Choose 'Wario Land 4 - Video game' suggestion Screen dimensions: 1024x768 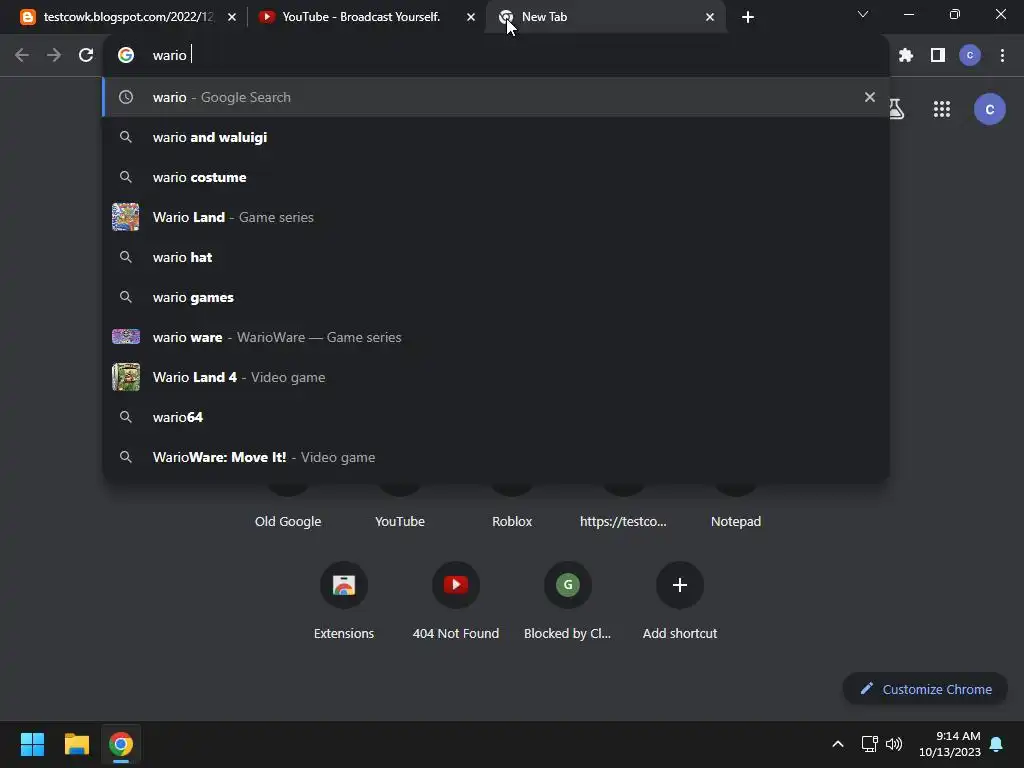[496, 377]
